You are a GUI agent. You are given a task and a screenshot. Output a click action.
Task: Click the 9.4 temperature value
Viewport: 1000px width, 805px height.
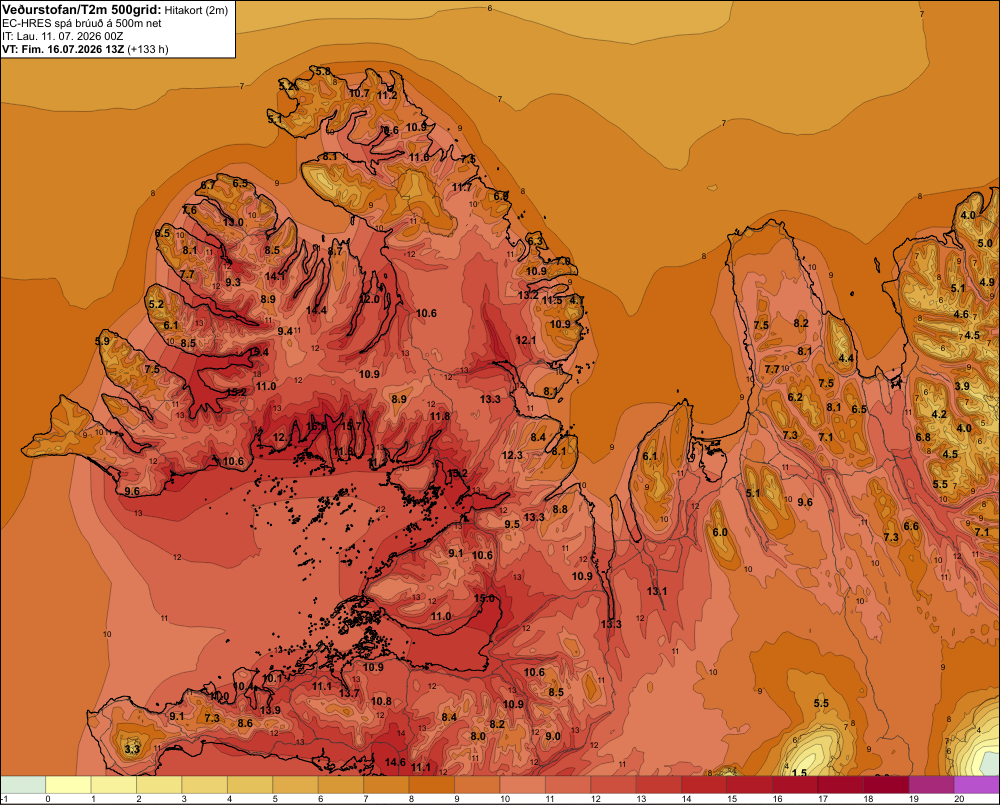285,331
